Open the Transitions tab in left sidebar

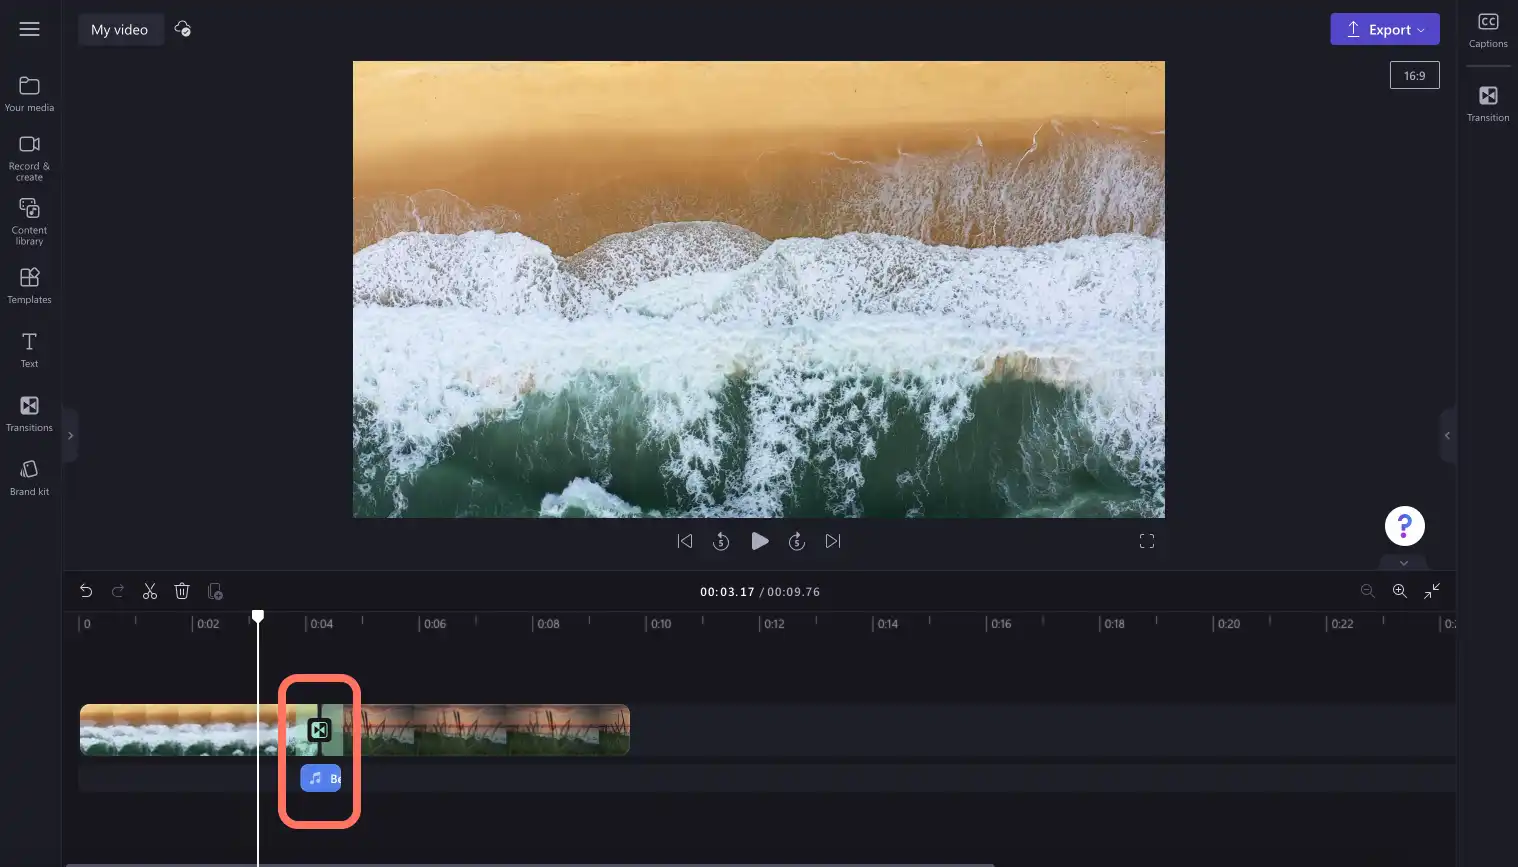(x=29, y=413)
